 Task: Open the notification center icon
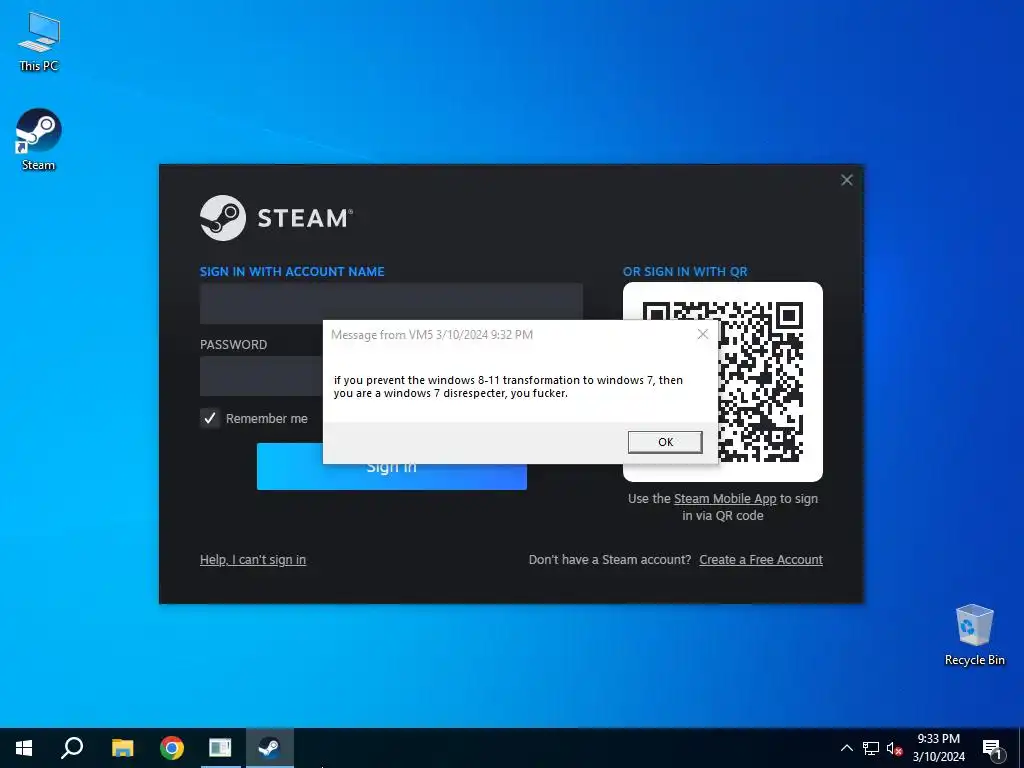(x=992, y=749)
